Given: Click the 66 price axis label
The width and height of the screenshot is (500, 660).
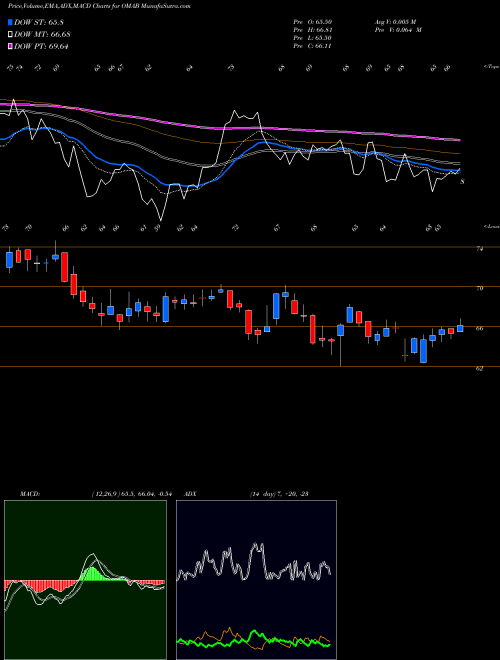Looking at the screenshot, I should (x=479, y=328).
